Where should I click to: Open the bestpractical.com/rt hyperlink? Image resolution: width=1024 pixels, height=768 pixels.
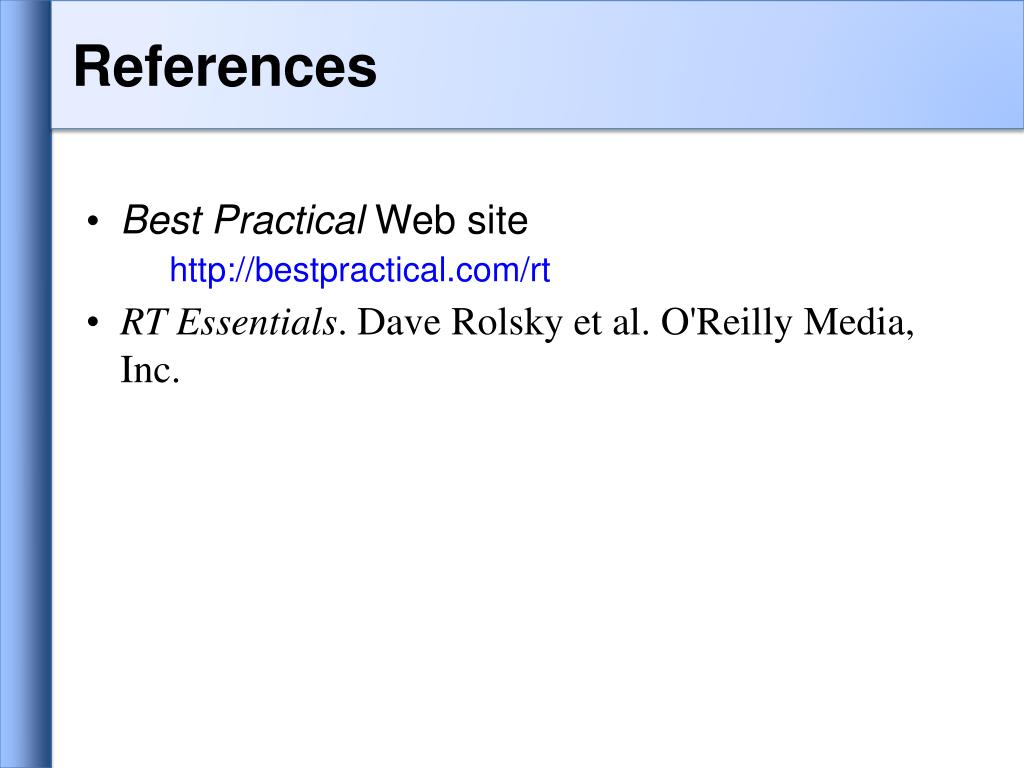[x=360, y=270]
